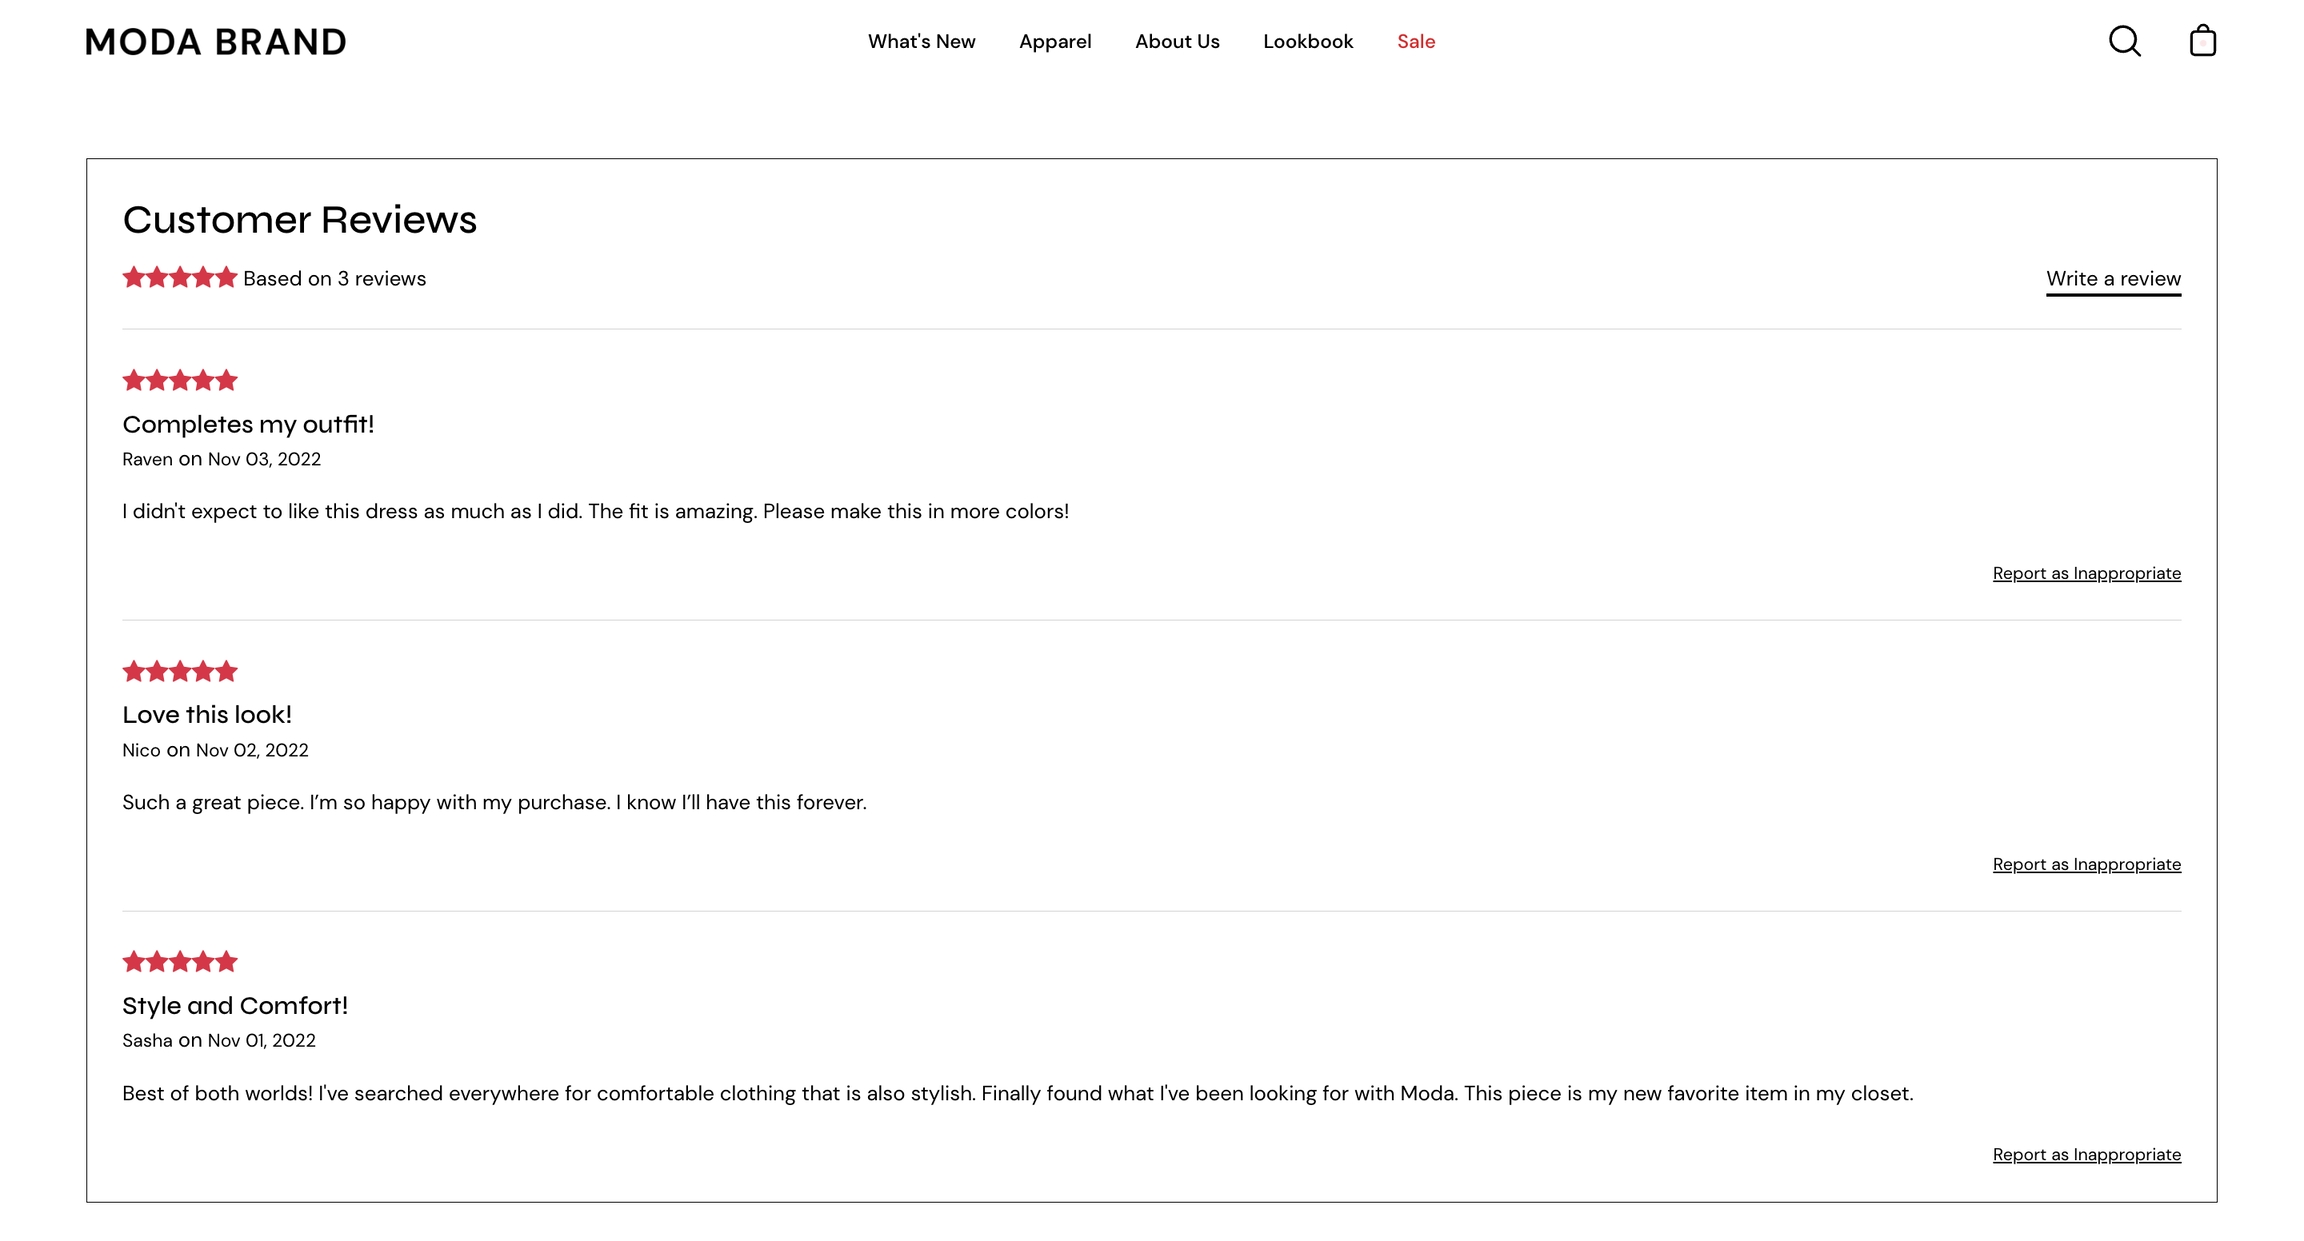This screenshot has height=1241, width=2304.
Task: Select the red Sale menu item
Action: (x=1416, y=42)
